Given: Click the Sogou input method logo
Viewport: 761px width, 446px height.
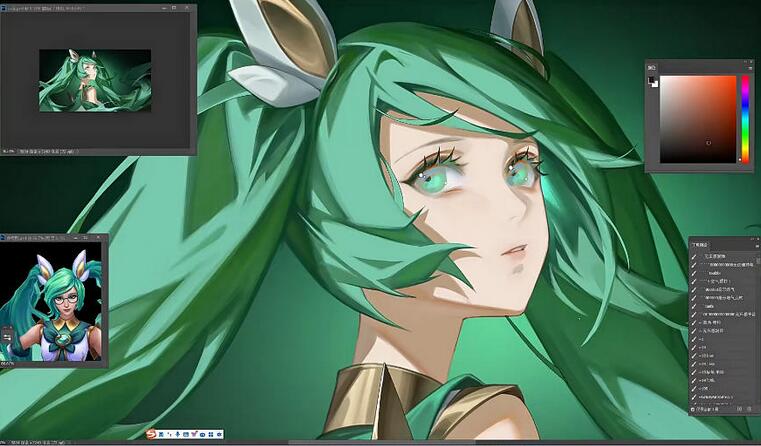Looking at the screenshot, I should point(152,434).
